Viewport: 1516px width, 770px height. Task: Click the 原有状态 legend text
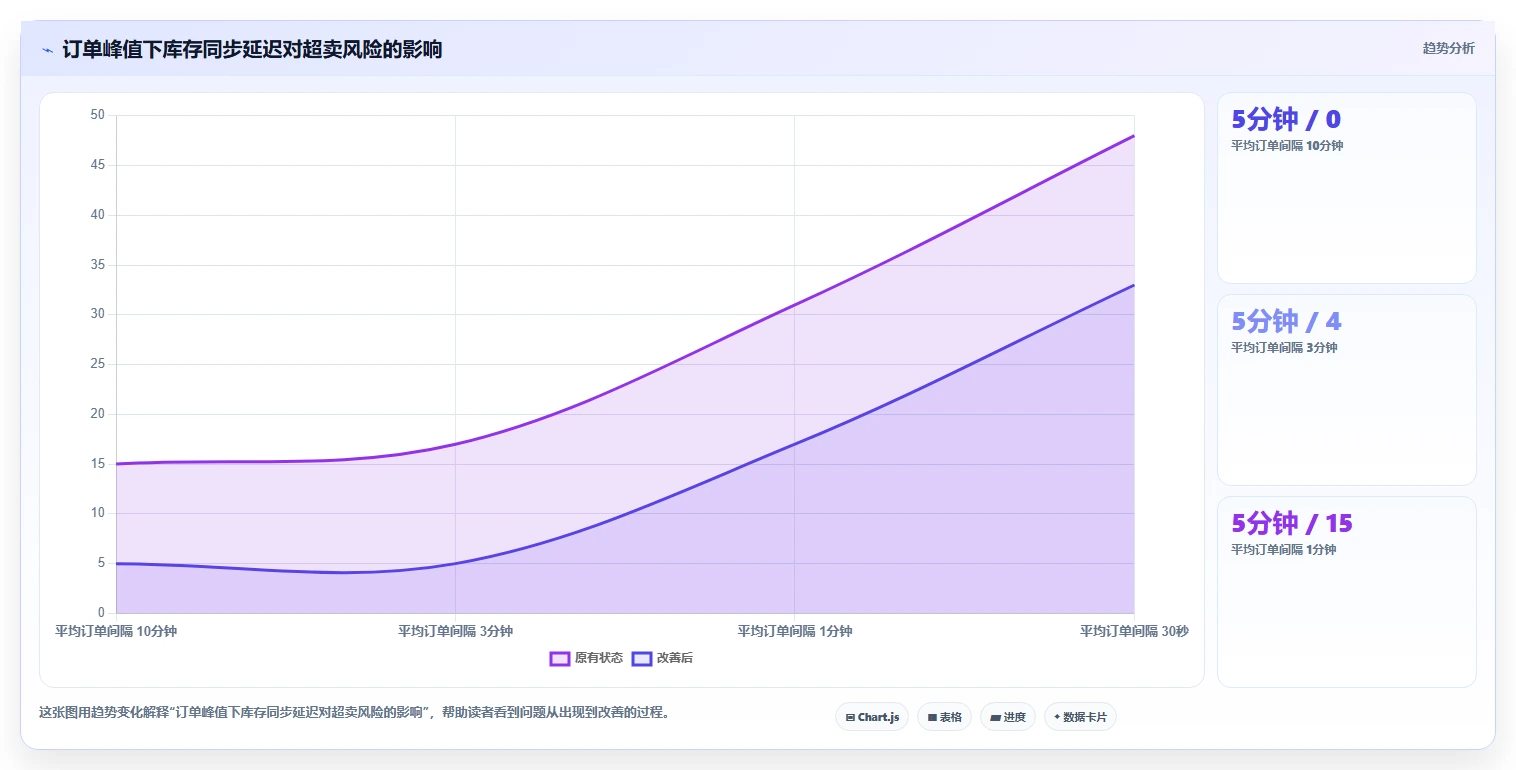tap(599, 658)
